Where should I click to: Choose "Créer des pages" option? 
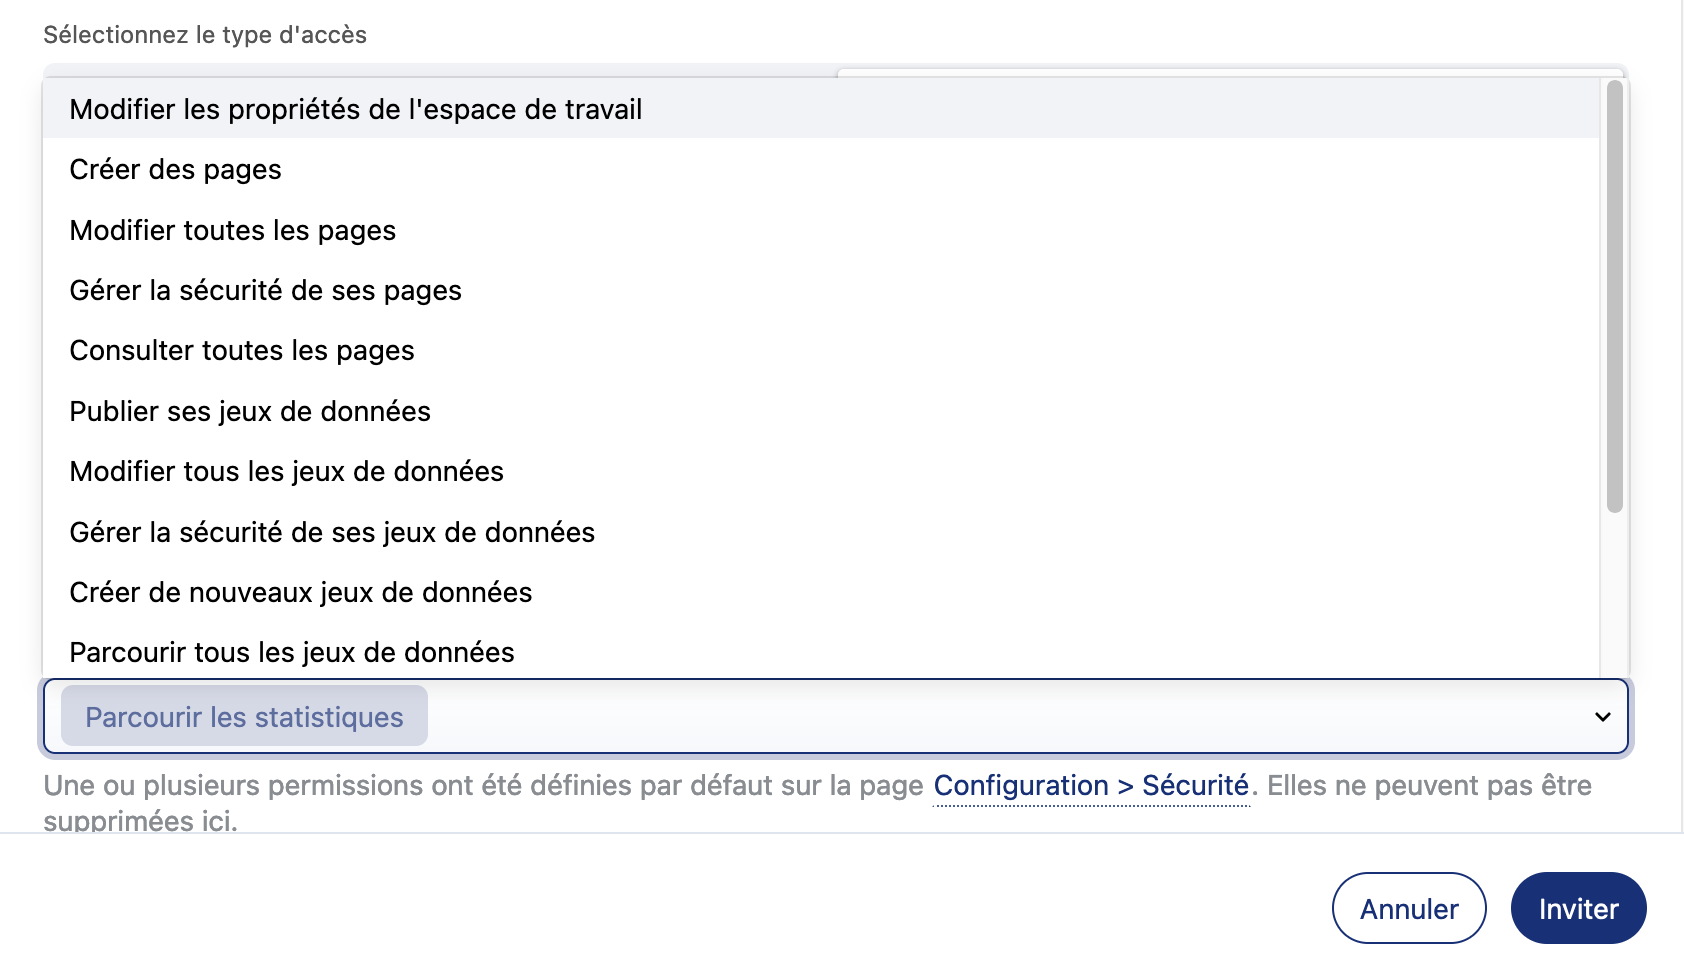pos(176,170)
